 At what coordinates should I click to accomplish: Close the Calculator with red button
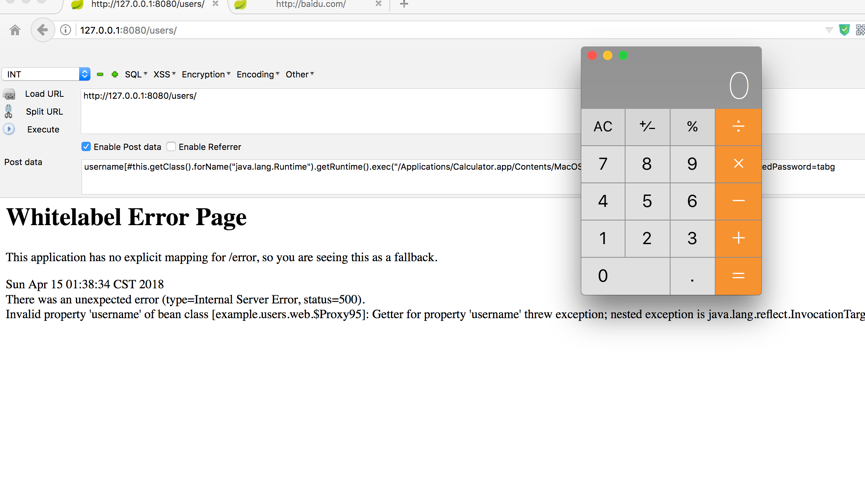pos(592,55)
